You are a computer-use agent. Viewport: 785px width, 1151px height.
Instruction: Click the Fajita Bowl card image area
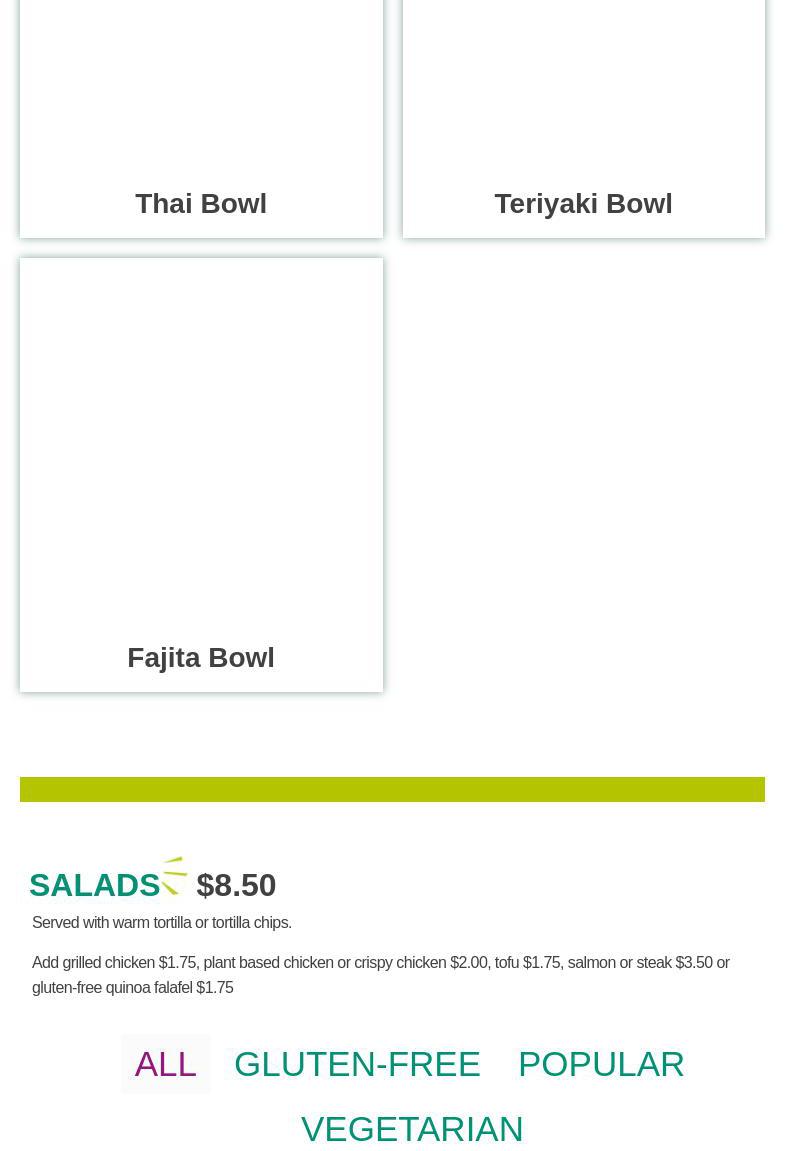[x=201, y=440]
